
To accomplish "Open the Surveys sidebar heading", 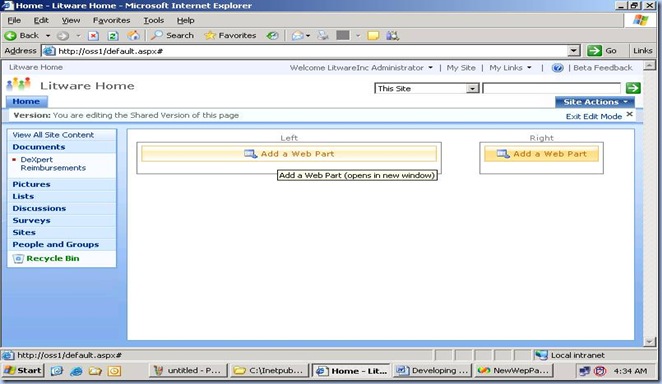I will pyautogui.click(x=31, y=220).
